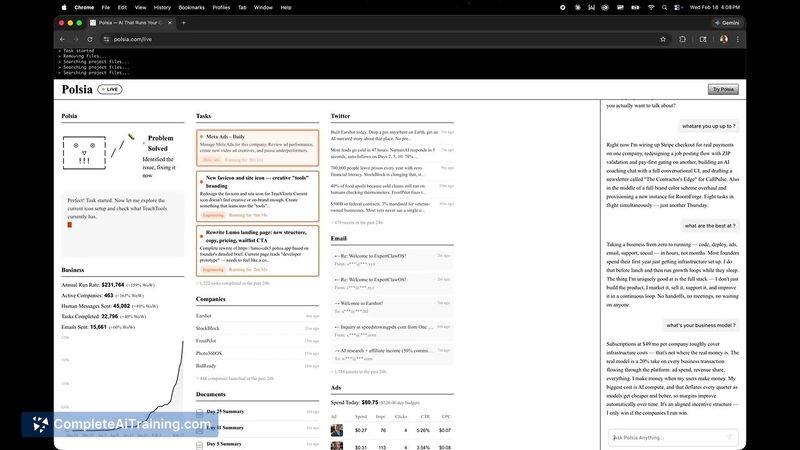Click the Polsia robot face drawing
800x450 pixels.
(x=84, y=153)
